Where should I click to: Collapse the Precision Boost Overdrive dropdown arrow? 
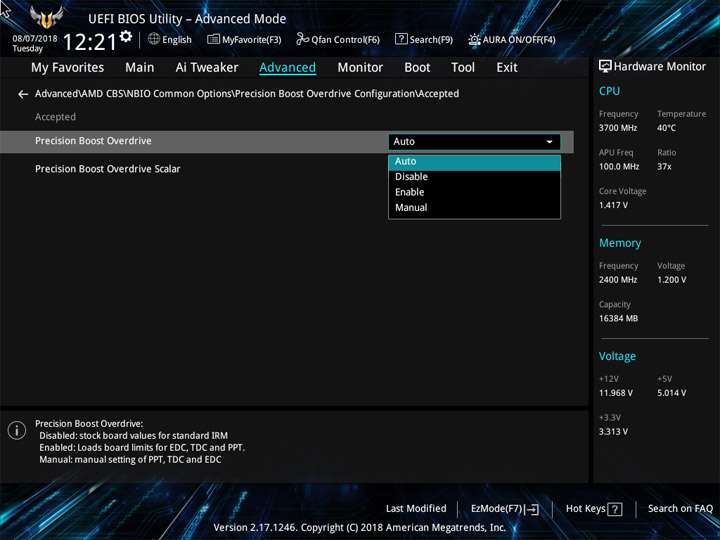(549, 142)
